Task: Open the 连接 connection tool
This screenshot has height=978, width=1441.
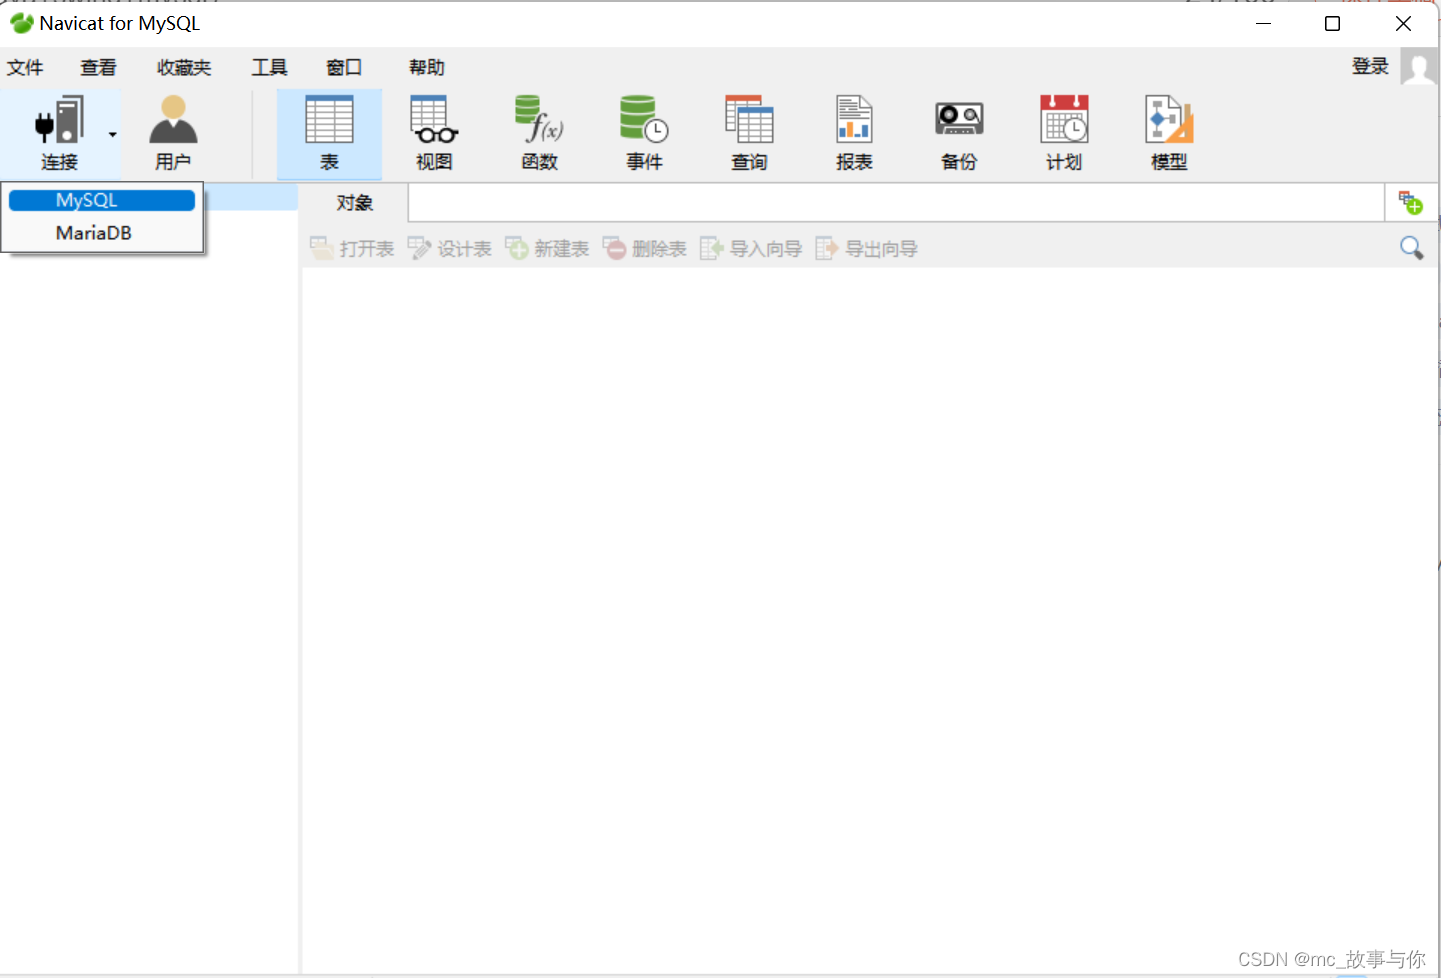Action: point(59,133)
